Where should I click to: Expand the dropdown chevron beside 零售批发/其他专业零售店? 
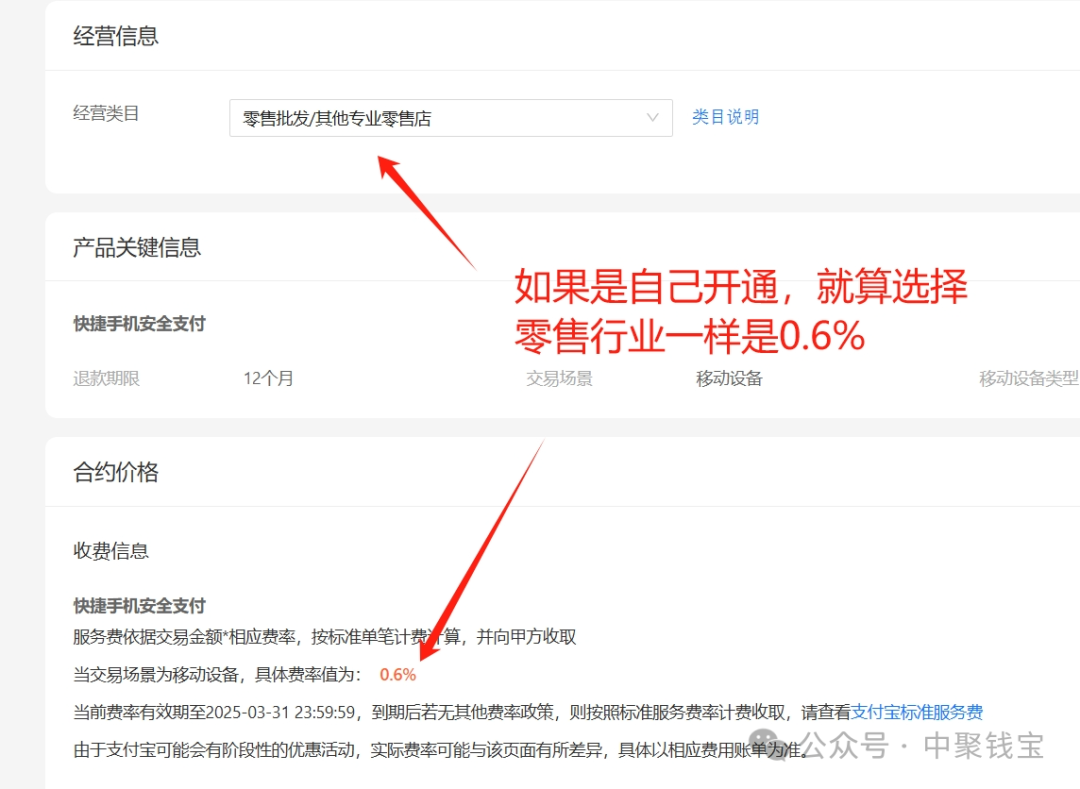click(653, 117)
